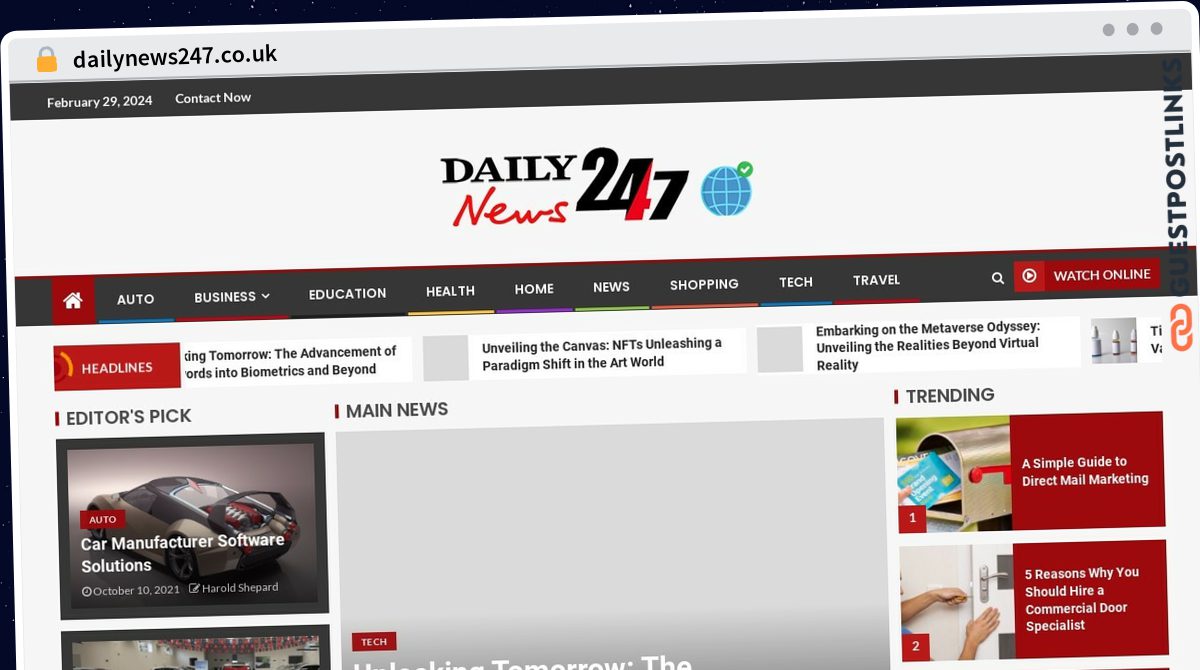Image resolution: width=1200 pixels, height=670 pixels.
Task: Open the Advancement into Biometrics headline
Action: tap(289, 361)
